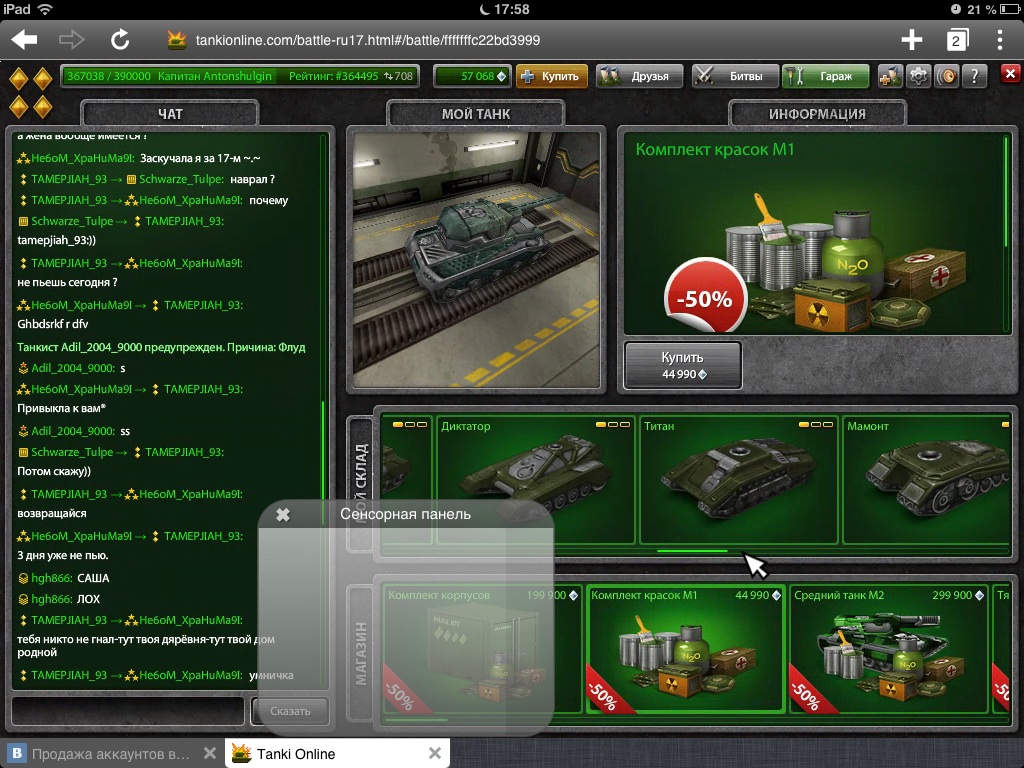Click the invite friend icon with plus

pos(889,76)
